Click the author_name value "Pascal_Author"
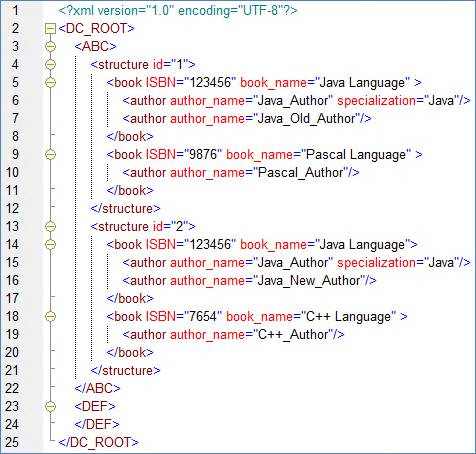The width and height of the screenshot is (476, 454). (x=301, y=173)
